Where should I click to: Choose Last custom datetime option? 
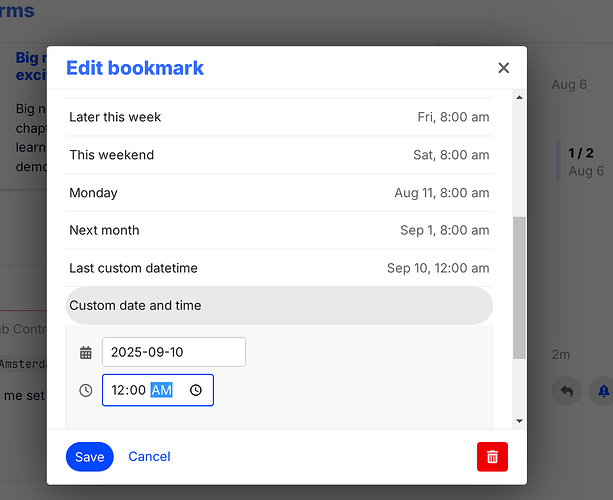[x=279, y=268]
